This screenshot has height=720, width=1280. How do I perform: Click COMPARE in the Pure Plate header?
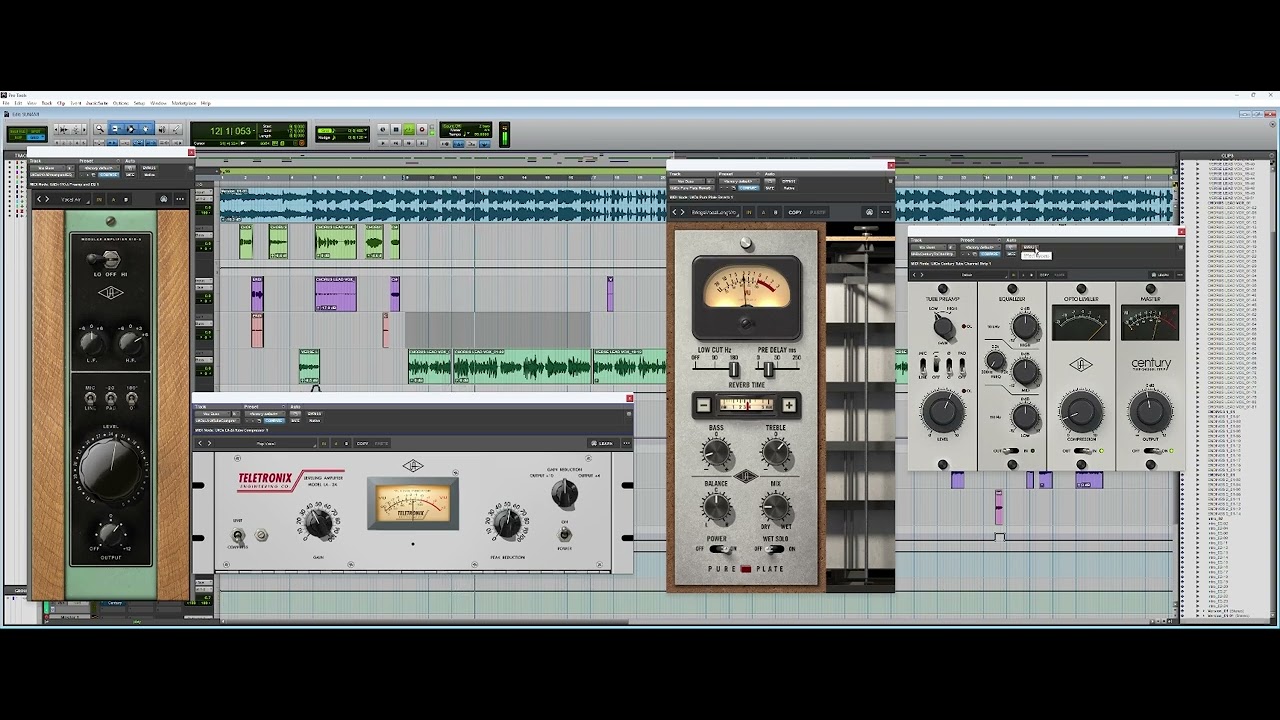tap(749, 188)
